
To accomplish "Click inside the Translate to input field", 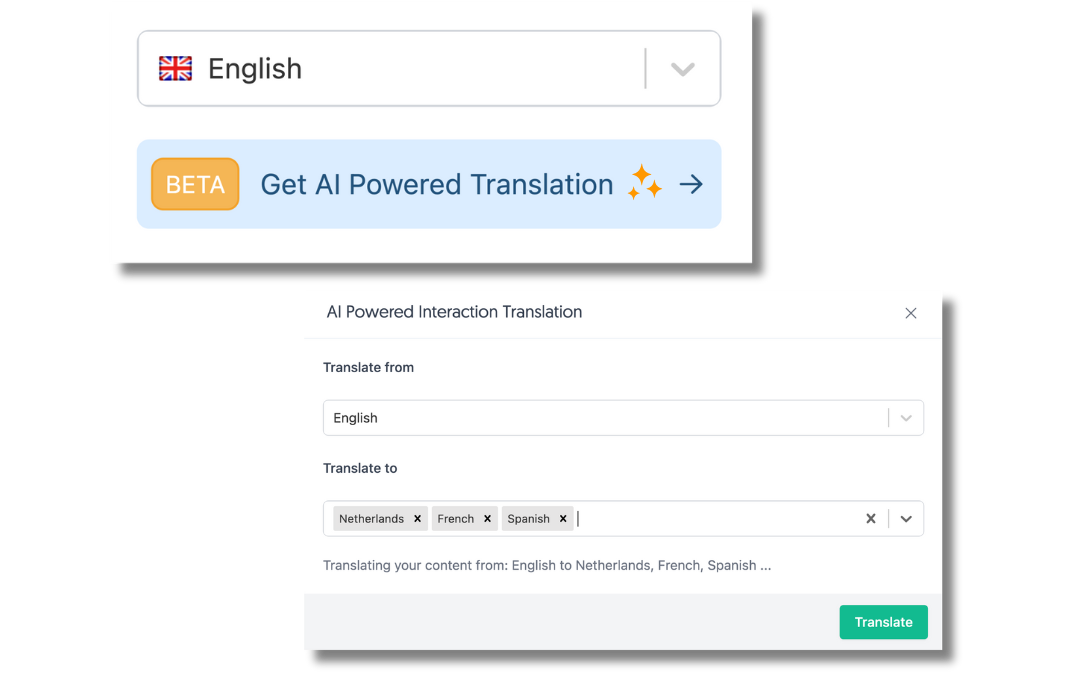I will pyautogui.click(x=710, y=519).
